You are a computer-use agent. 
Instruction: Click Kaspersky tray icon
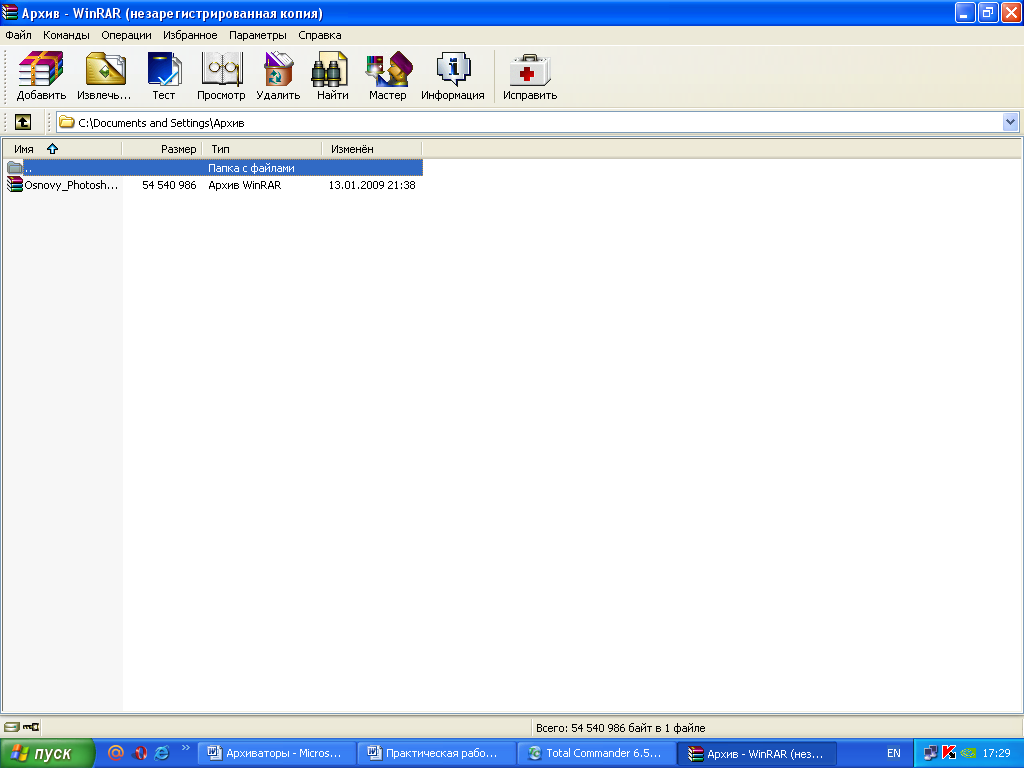click(x=949, y=753)
